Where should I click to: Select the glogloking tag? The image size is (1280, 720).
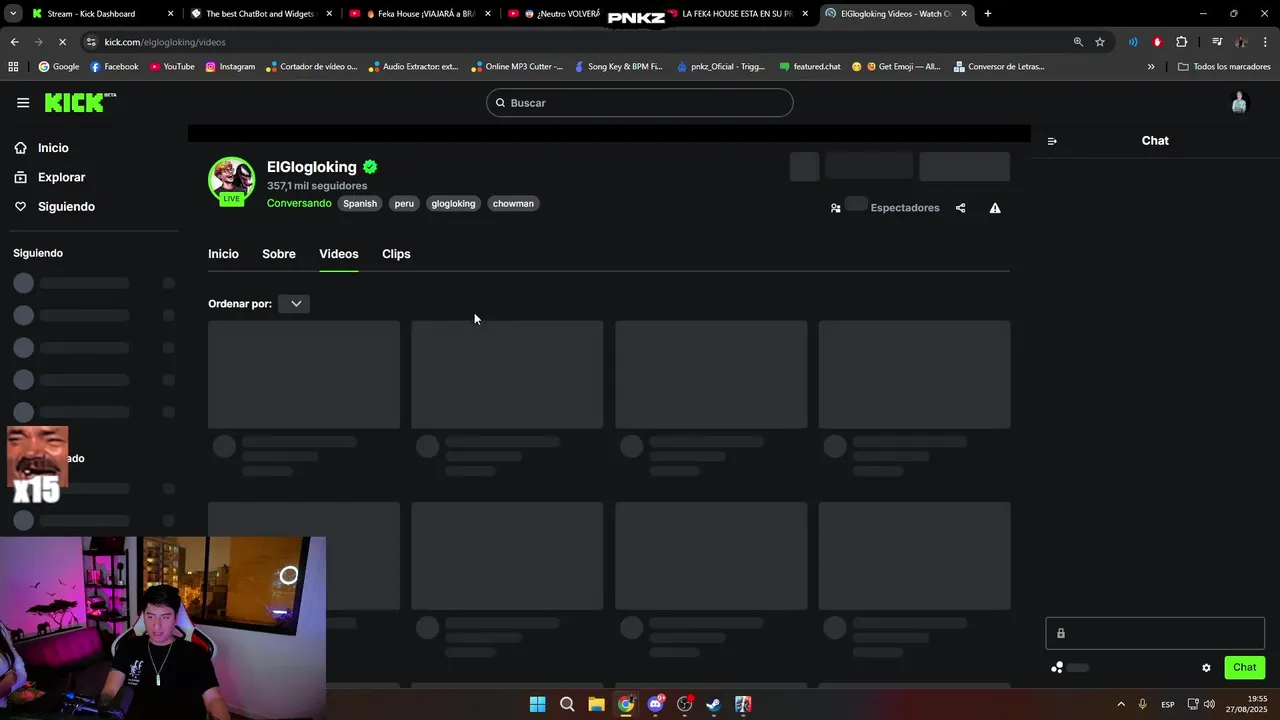click(453, 203)
